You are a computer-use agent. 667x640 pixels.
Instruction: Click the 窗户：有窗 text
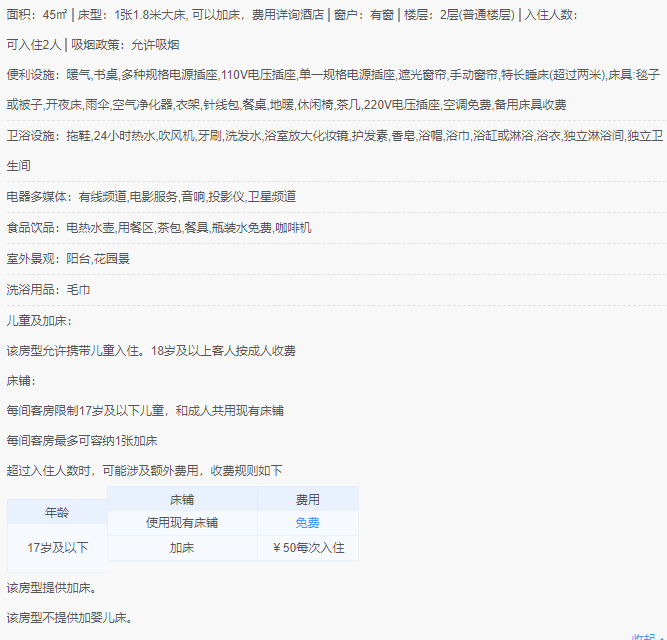[364, 15]
